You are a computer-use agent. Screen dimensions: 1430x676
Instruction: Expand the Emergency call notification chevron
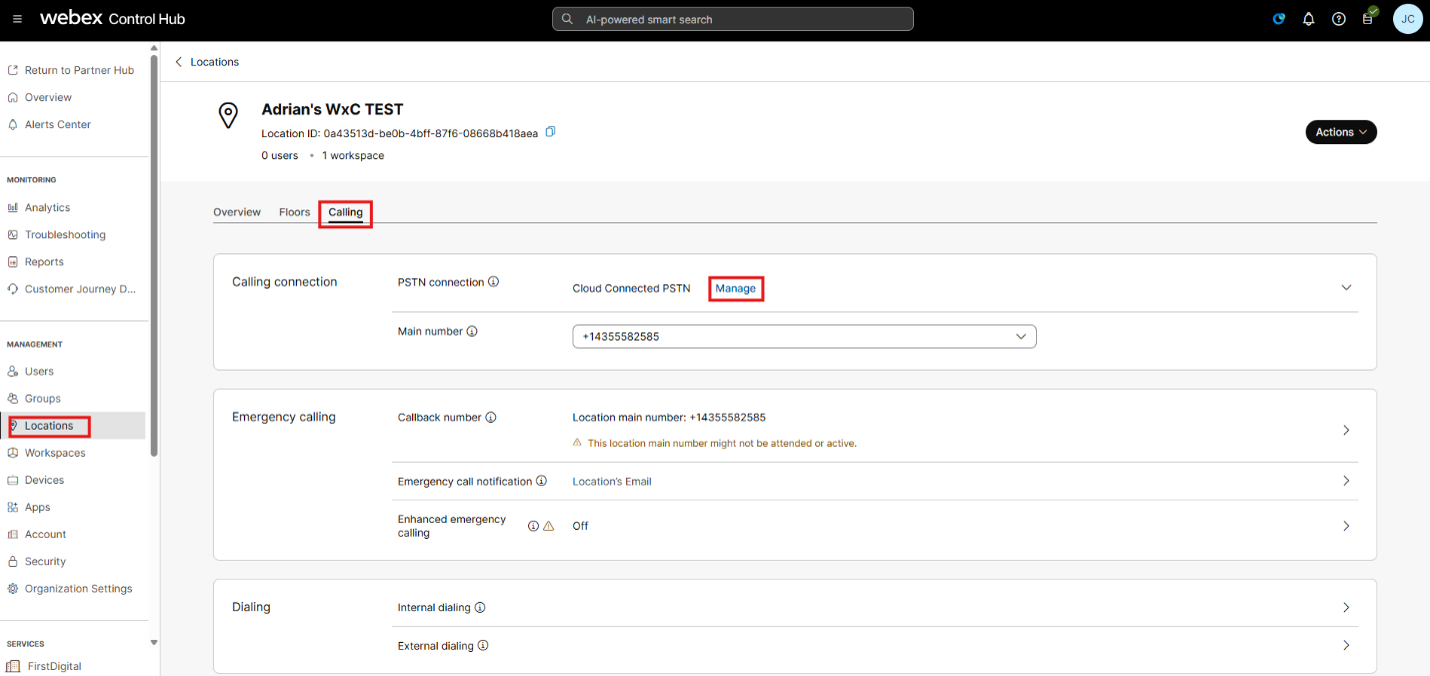1346,481
